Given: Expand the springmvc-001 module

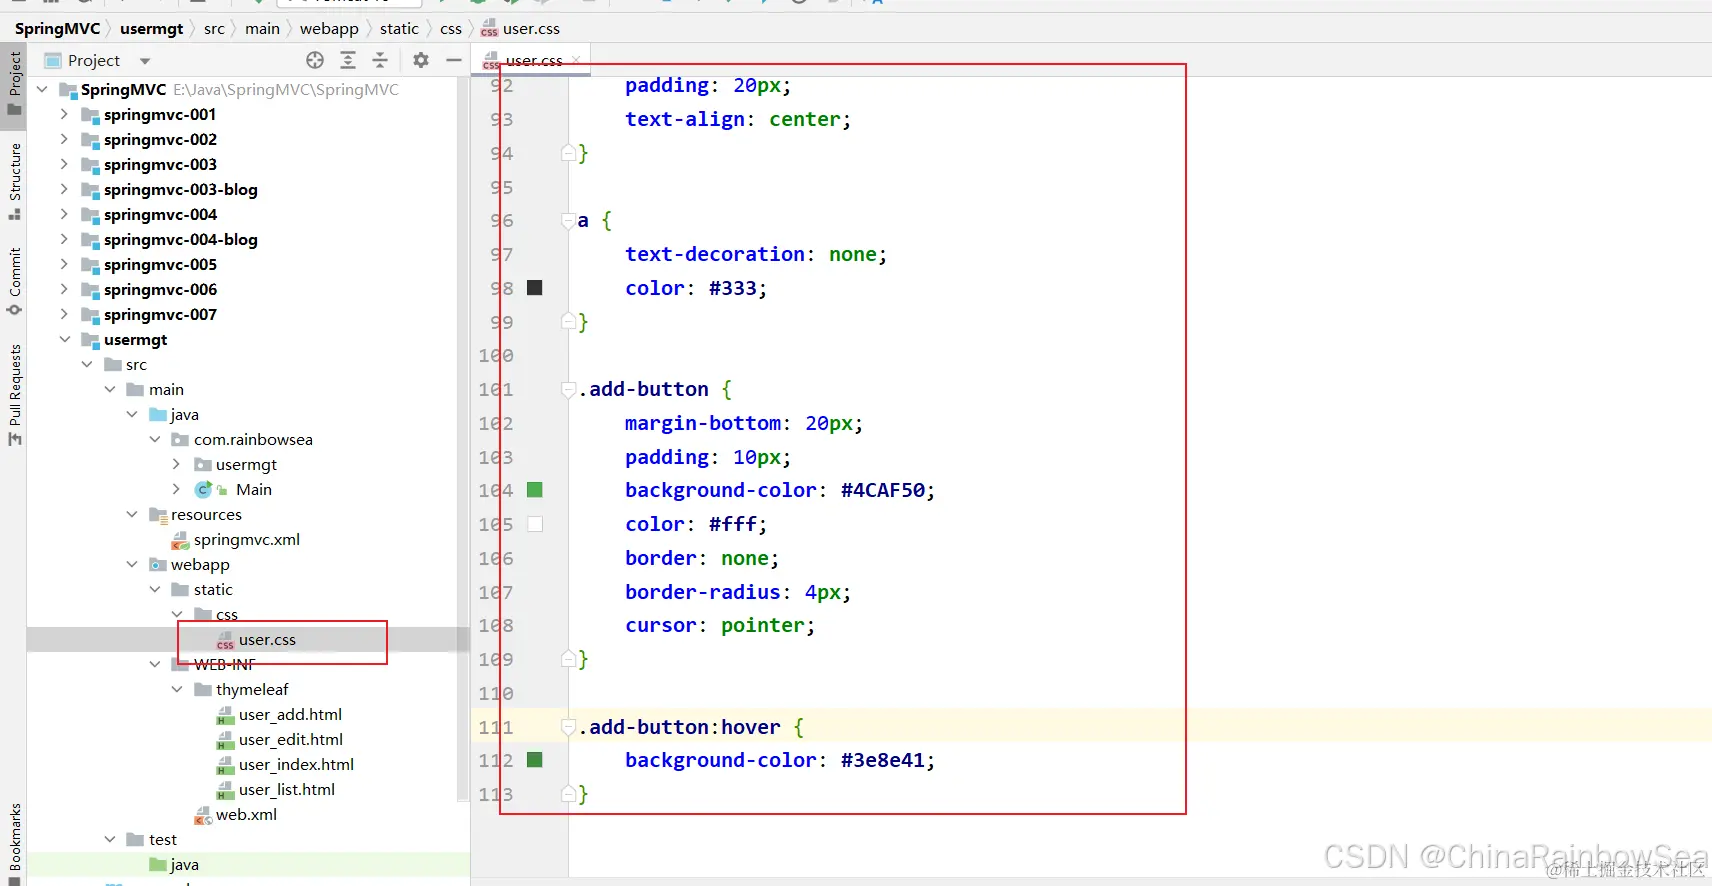Looking at the screenshot, I should (64, 114).
